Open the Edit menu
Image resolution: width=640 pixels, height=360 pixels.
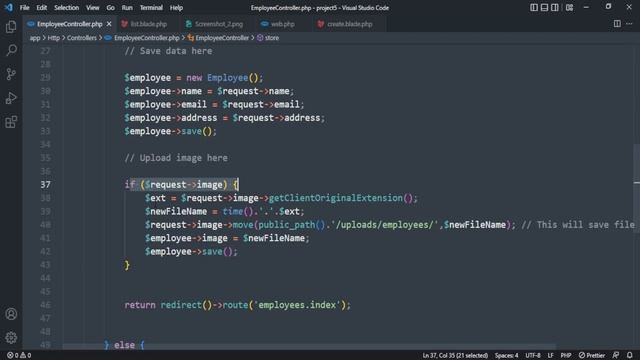(42, 7)
